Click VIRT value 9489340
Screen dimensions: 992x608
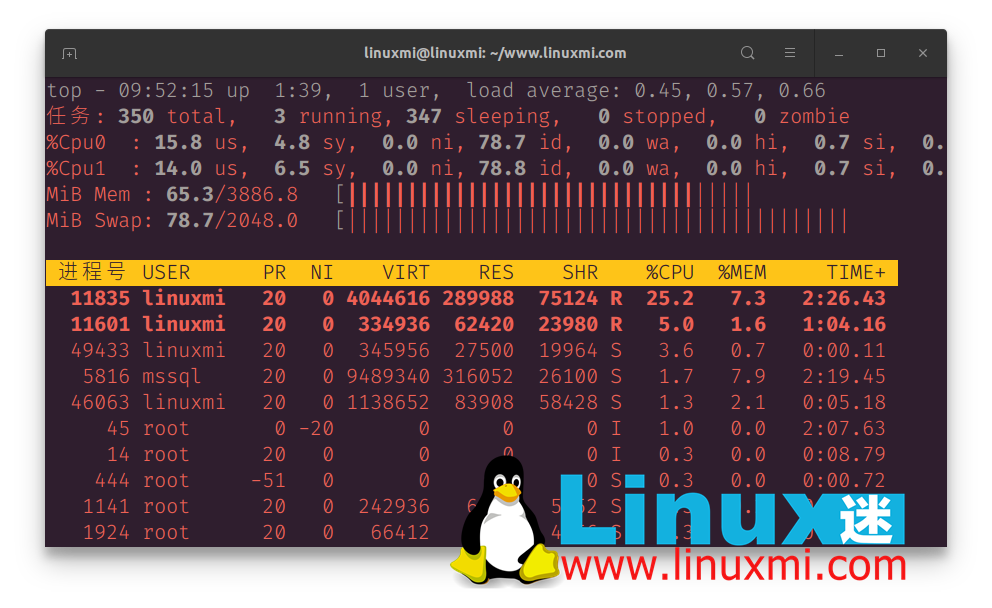tap(388, 376)
